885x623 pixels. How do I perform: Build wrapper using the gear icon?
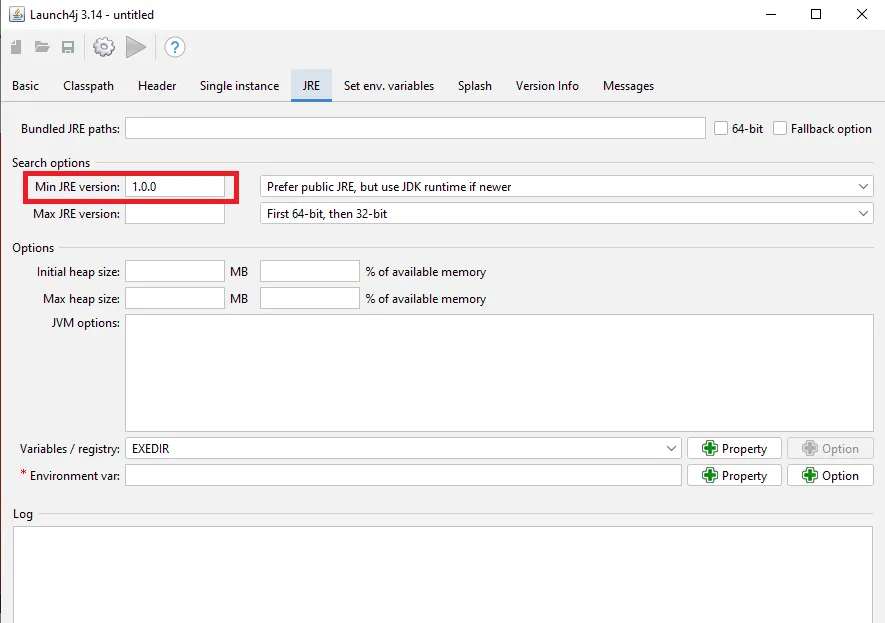[x=104, y=47]
